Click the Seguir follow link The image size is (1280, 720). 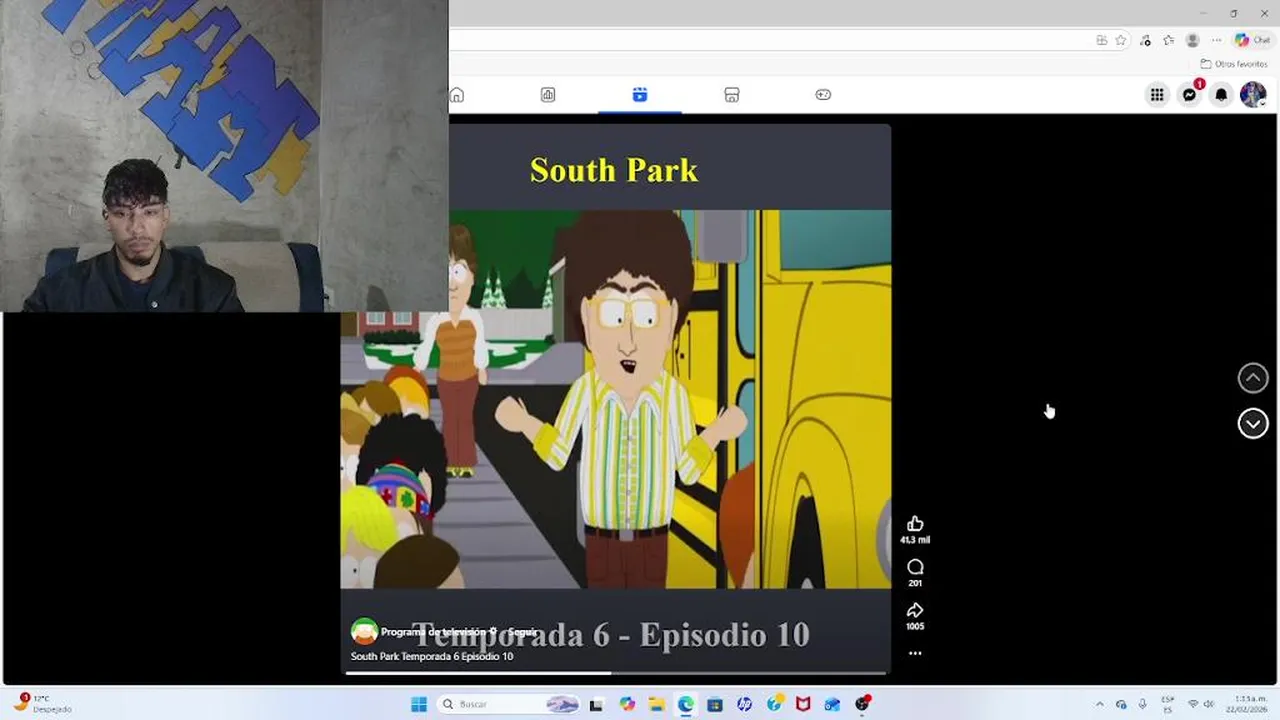tap(522, 632)
